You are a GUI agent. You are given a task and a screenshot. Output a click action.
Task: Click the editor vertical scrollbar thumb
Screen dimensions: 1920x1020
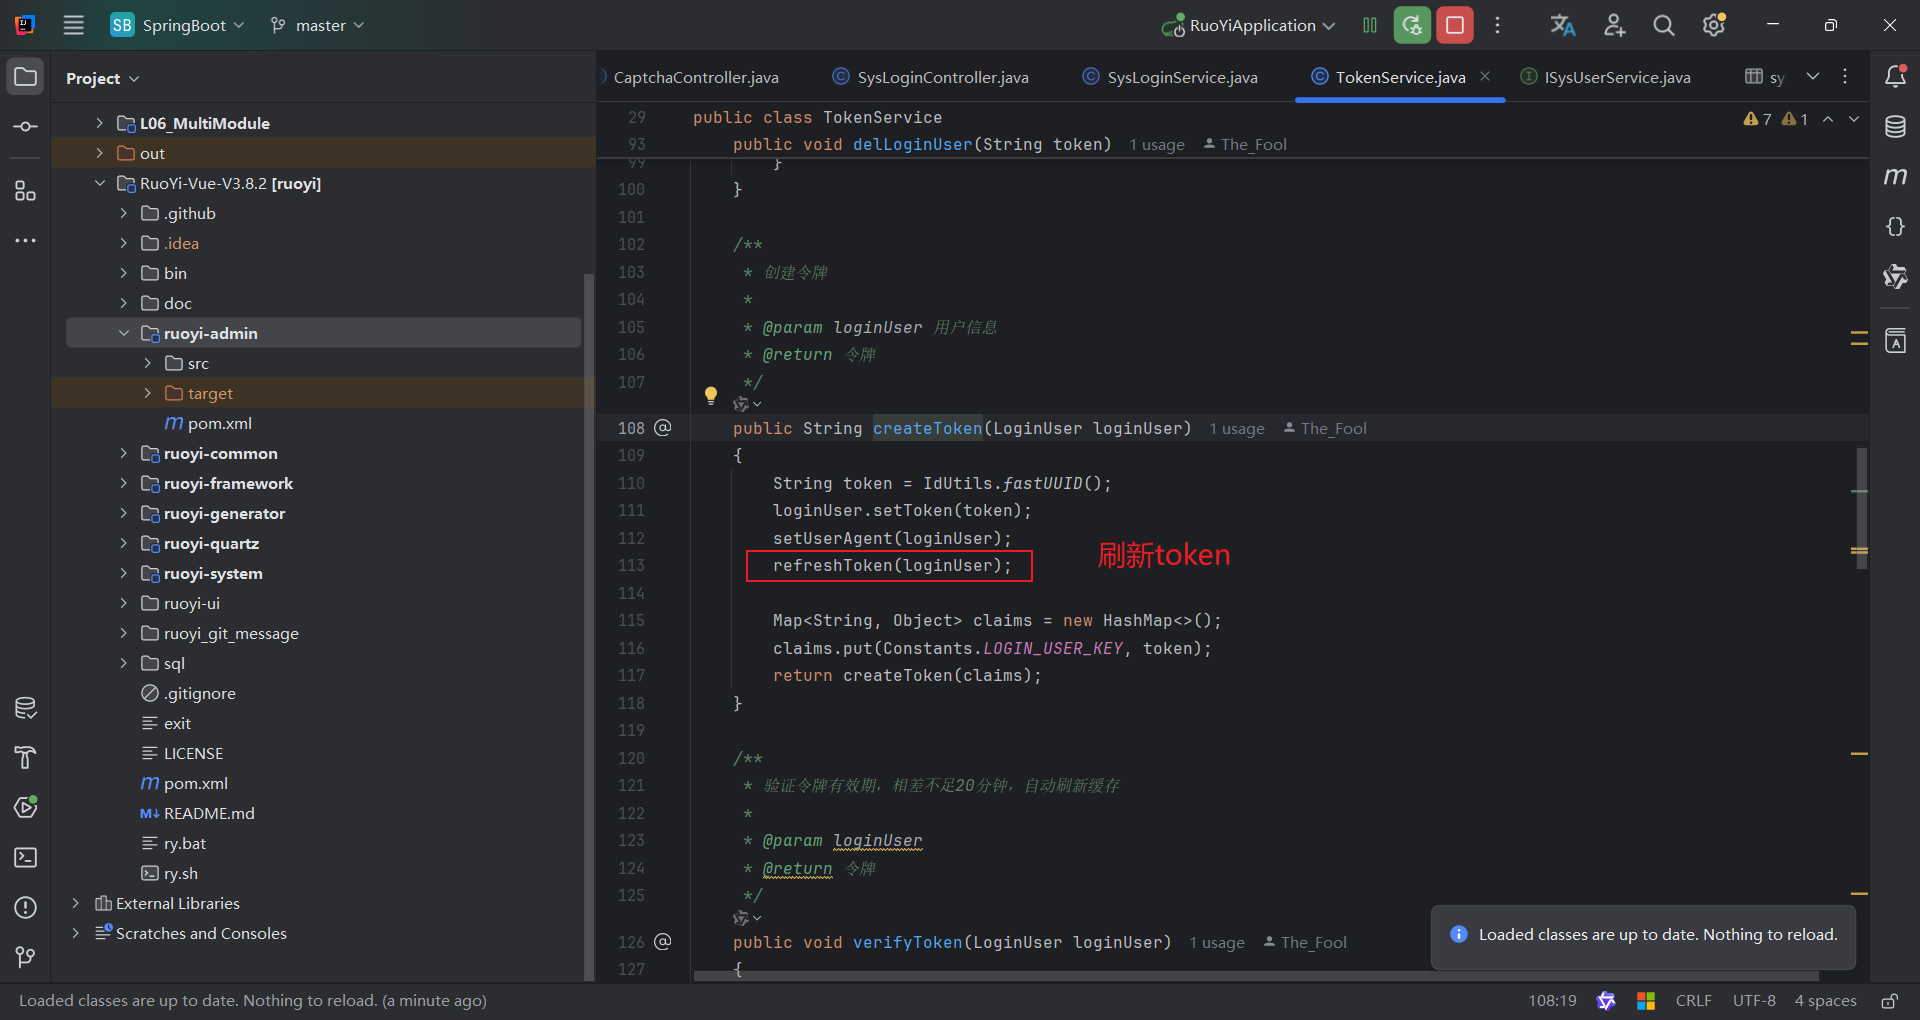click(x=1861, y=508)
